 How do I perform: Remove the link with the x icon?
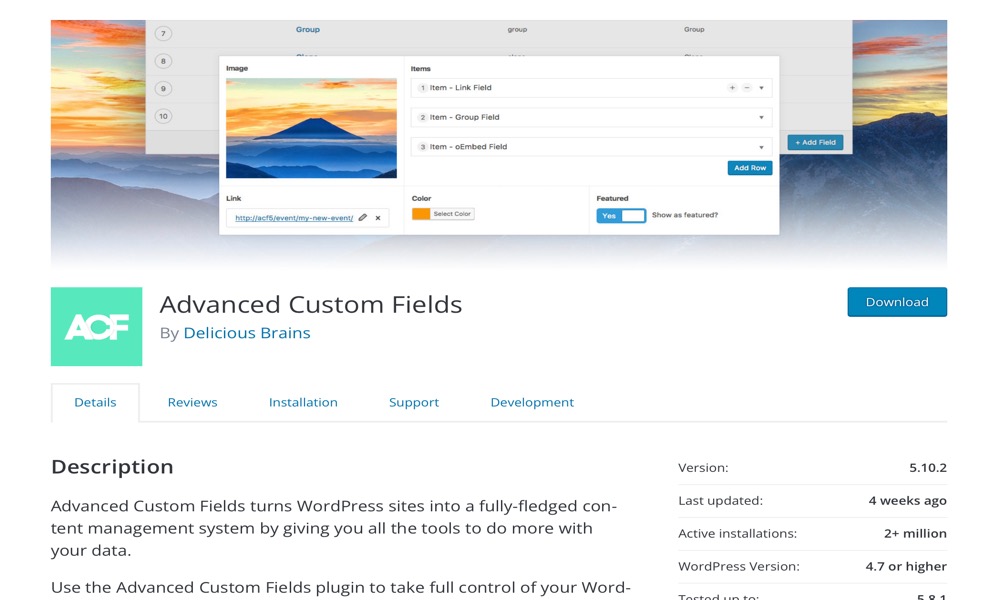tap(378, 218)
